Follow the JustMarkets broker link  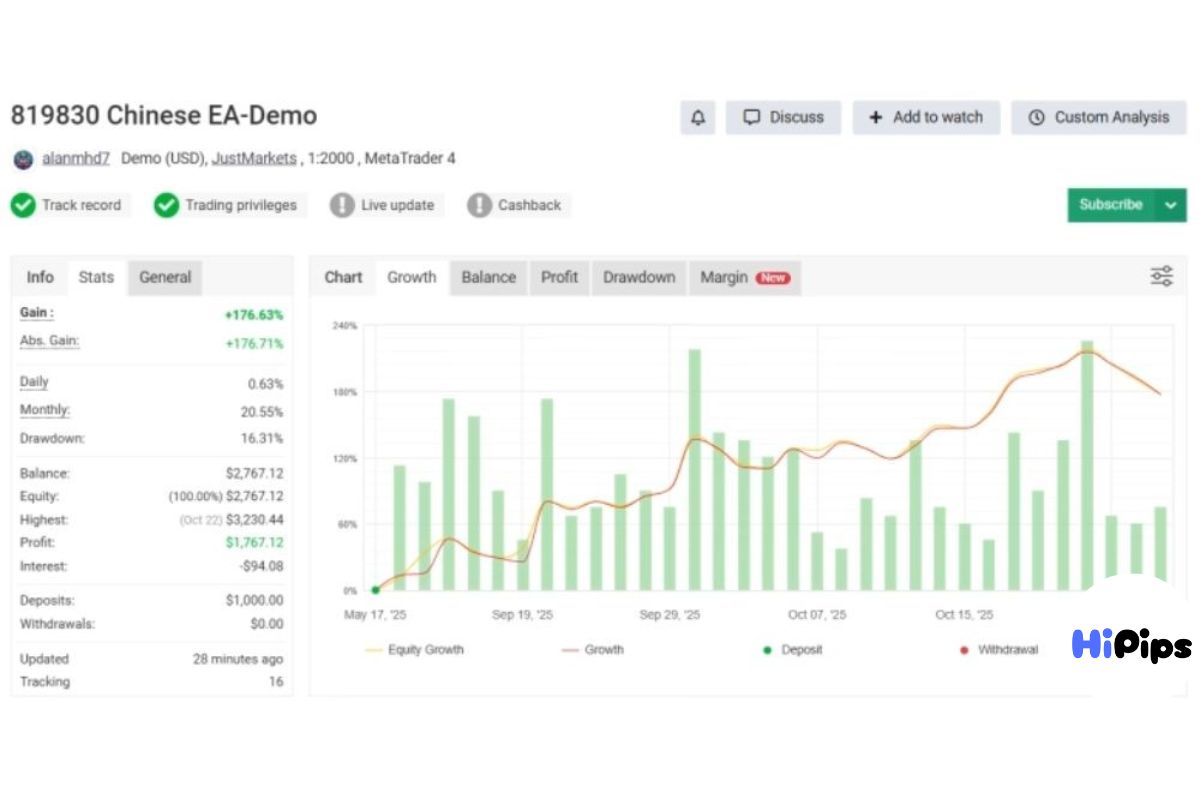pos(254,158)
